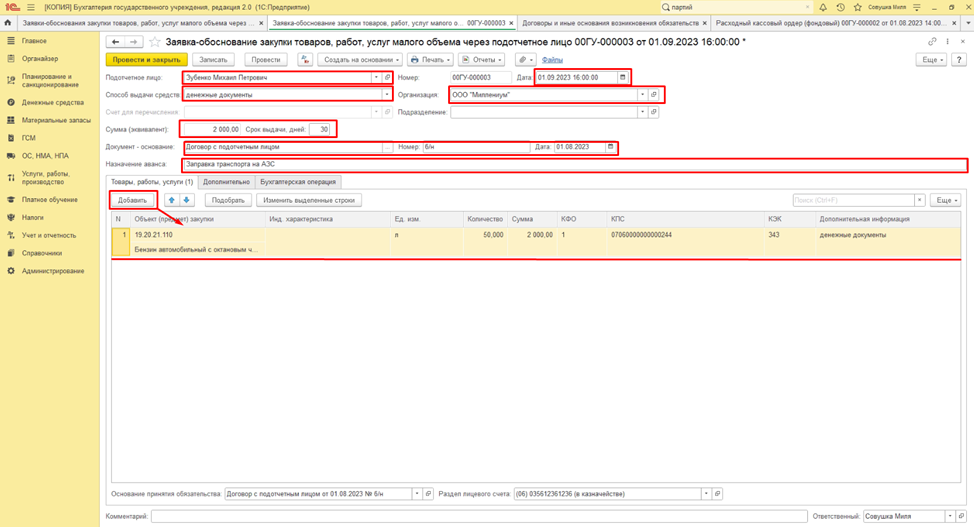Click Провести button
Screen dimensions: 974x527
click(266, 60)
